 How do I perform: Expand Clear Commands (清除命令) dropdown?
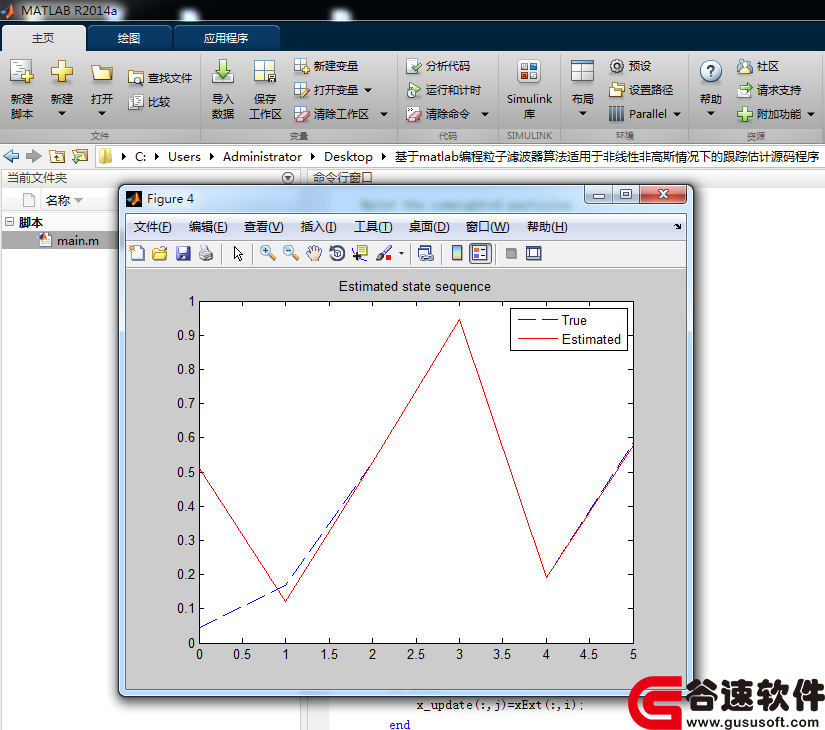485,114
